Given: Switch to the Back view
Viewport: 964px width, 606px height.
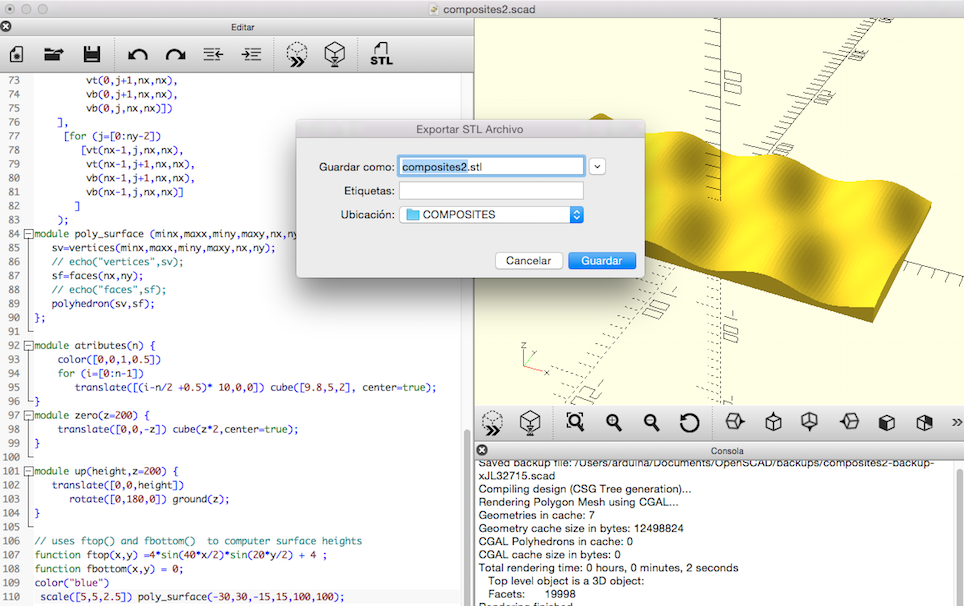Looking at the screenshot, I should 924,422.
